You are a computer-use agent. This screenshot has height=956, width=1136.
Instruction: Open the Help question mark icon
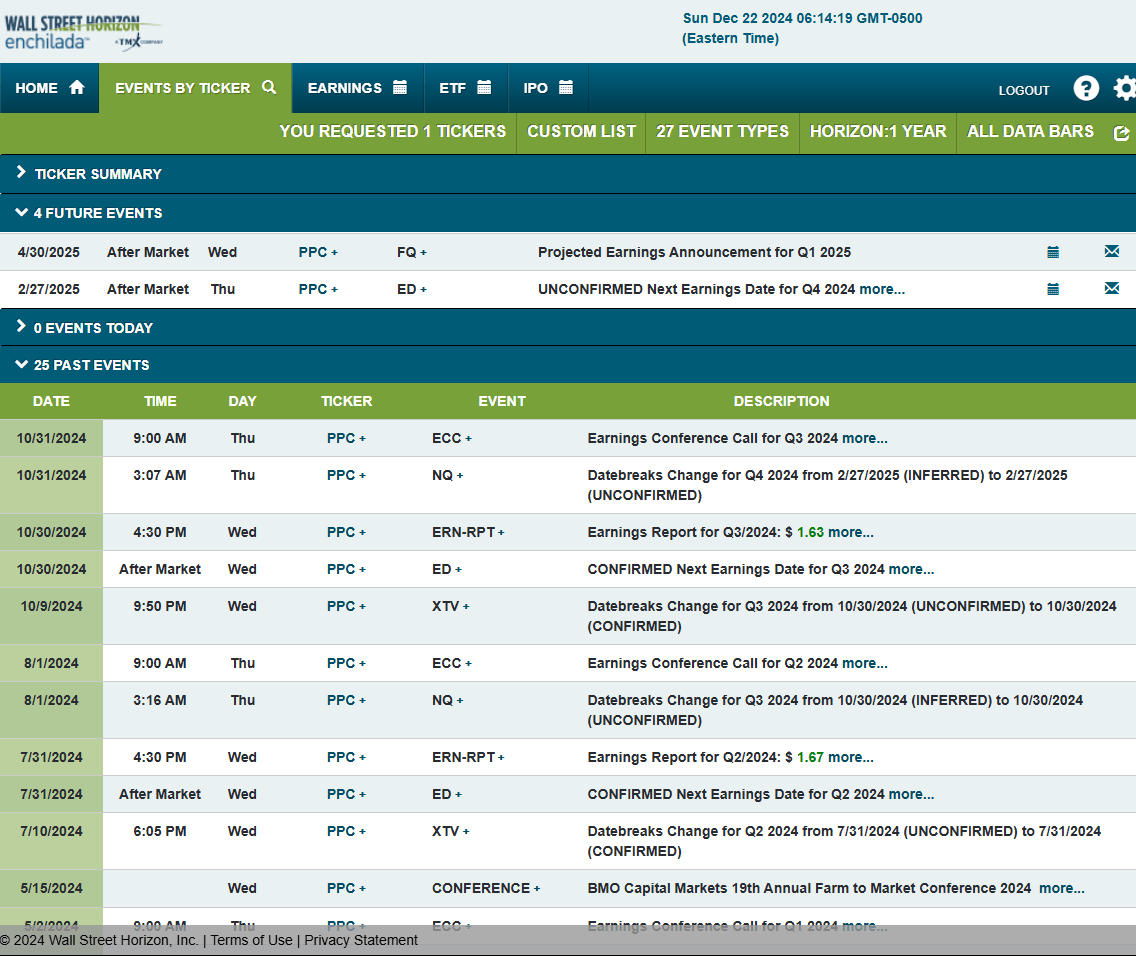(1086, 88)
